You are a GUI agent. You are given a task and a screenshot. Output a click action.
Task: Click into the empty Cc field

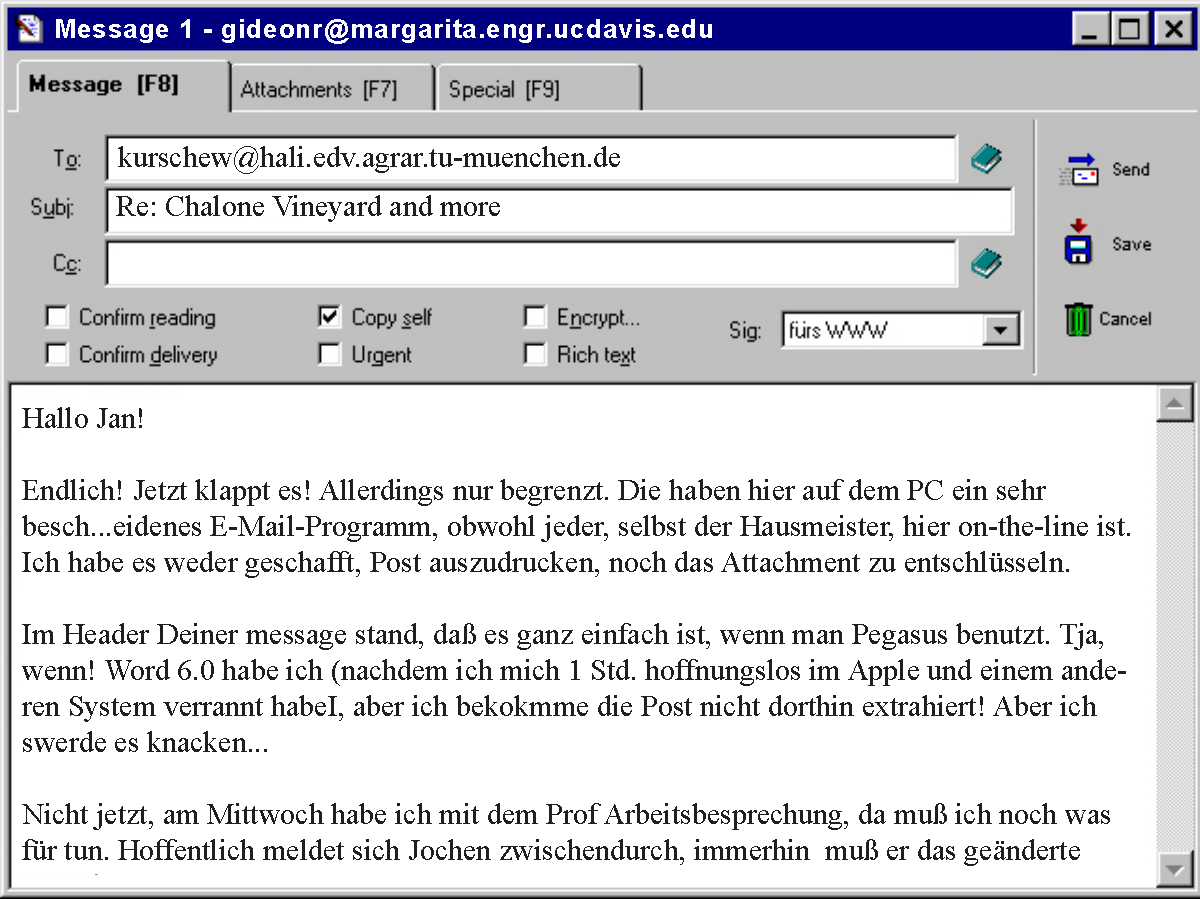(531, 264)
